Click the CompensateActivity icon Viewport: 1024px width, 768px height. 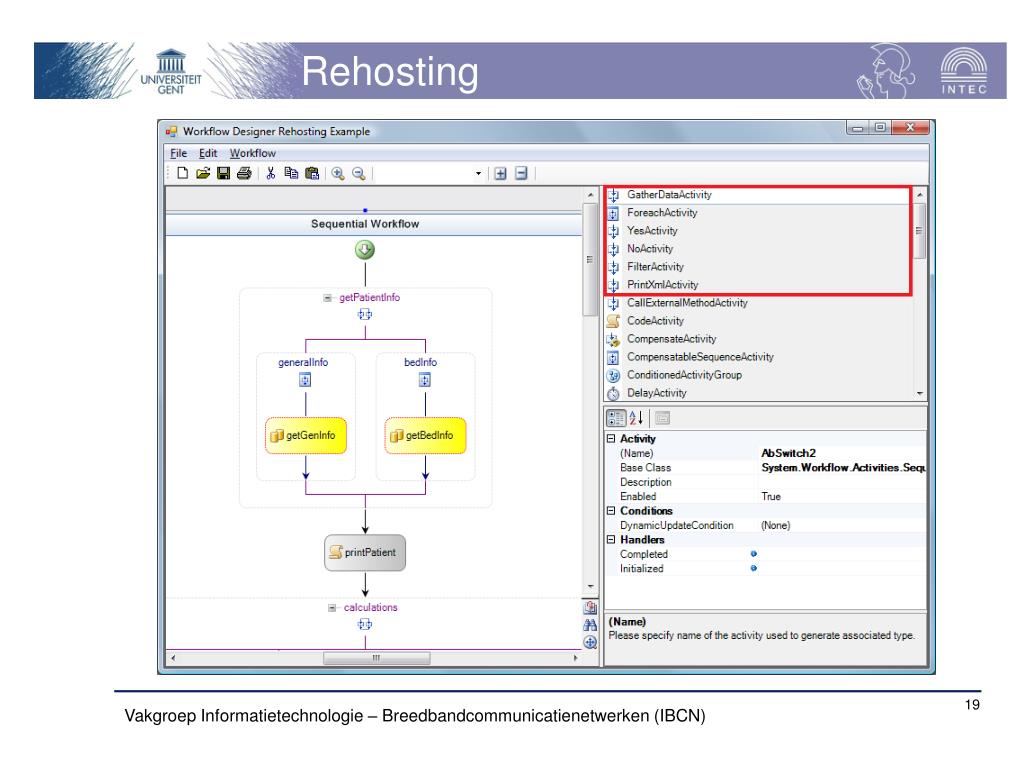(613, 340)
